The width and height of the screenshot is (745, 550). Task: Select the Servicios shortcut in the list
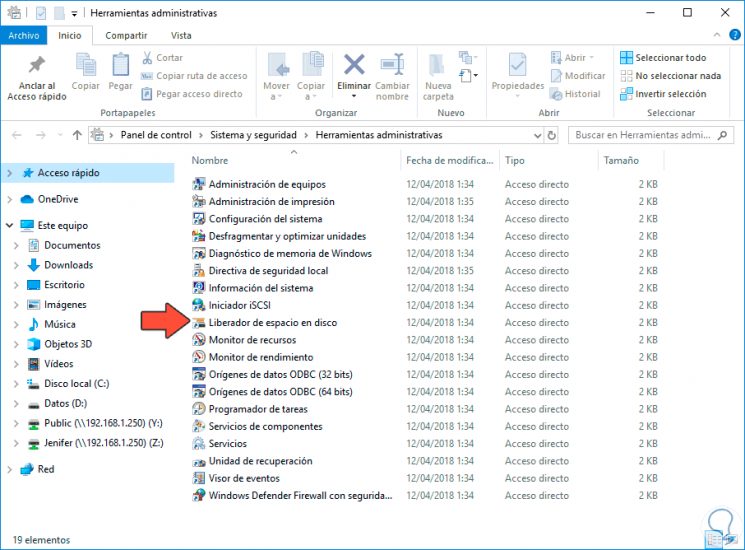[x=227, y=444]
